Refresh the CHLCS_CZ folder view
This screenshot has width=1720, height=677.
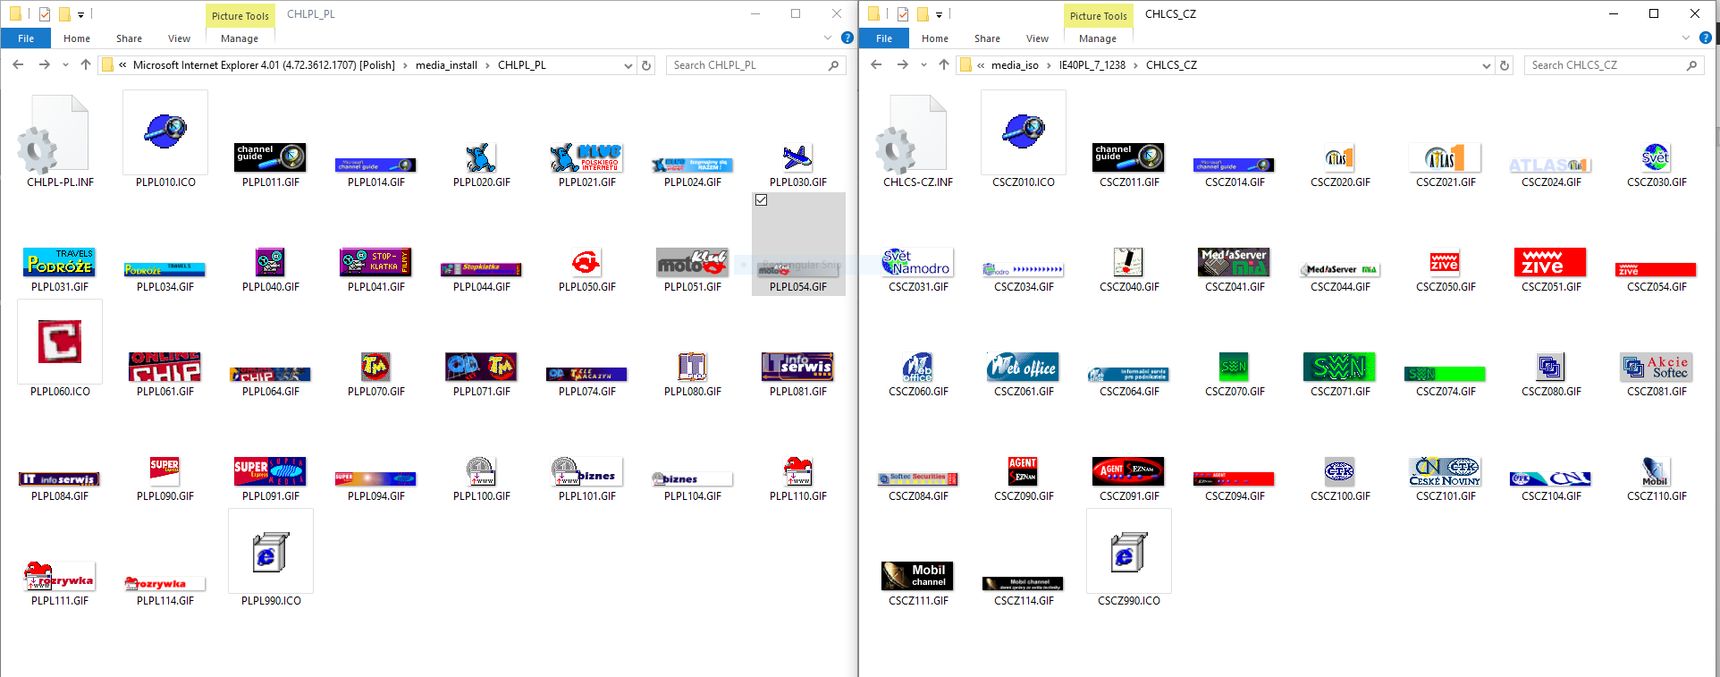pyautogui.click(x=1505, y=65)
